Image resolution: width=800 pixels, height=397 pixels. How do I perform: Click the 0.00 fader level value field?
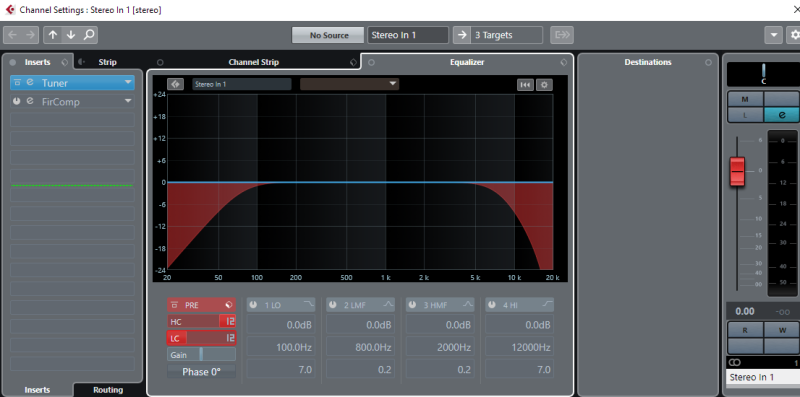pyautogui.click(x=745, y=311)
